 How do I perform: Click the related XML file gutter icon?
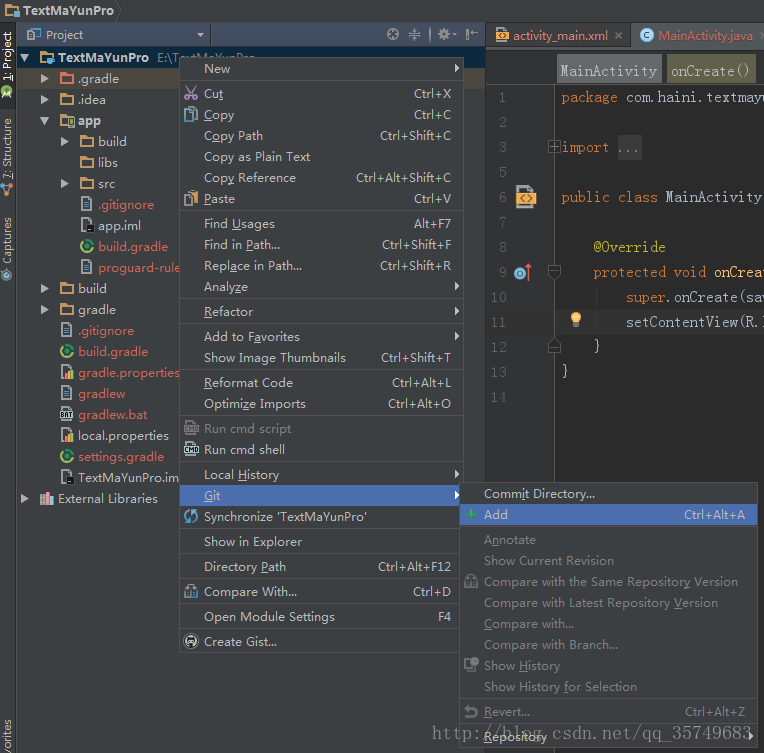pos(526,197)
